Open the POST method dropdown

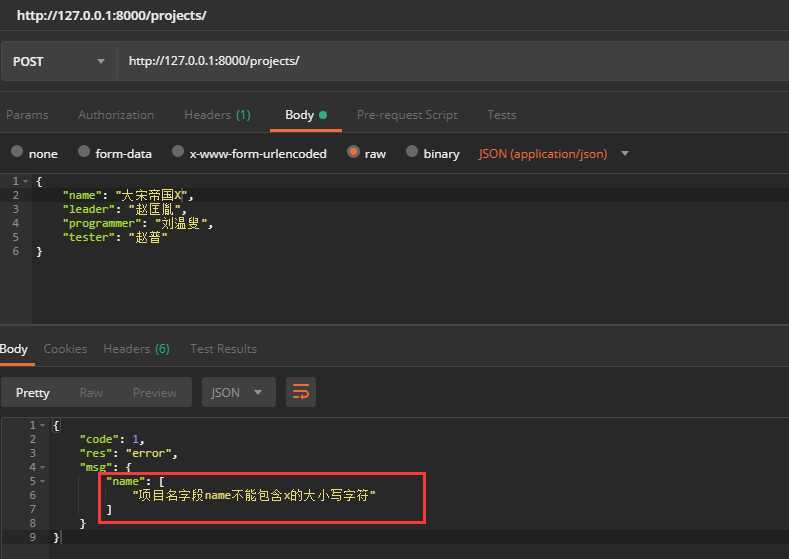click(x=59, y=61)
